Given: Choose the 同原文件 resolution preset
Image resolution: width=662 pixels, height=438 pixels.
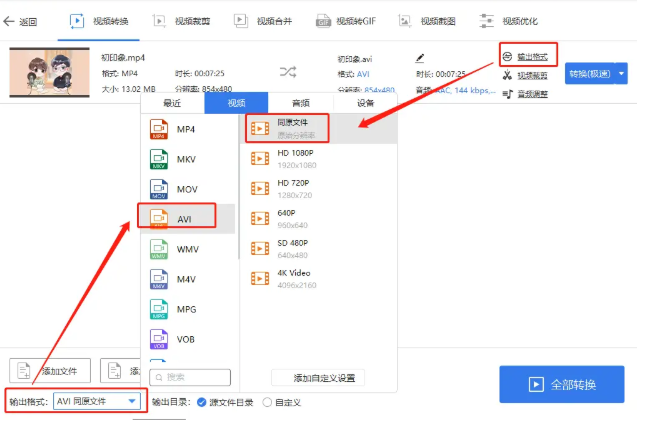Looking at the screenshot, I should [319, 128].
